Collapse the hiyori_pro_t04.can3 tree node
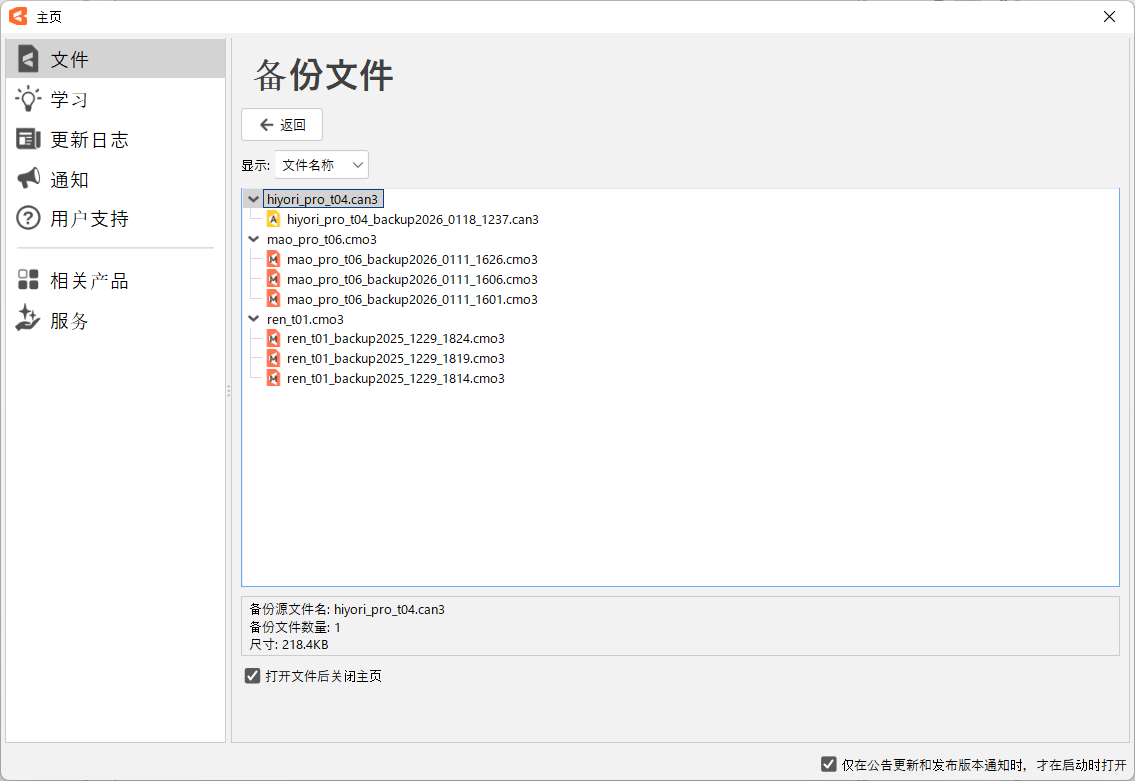 [x=254, y=199]
